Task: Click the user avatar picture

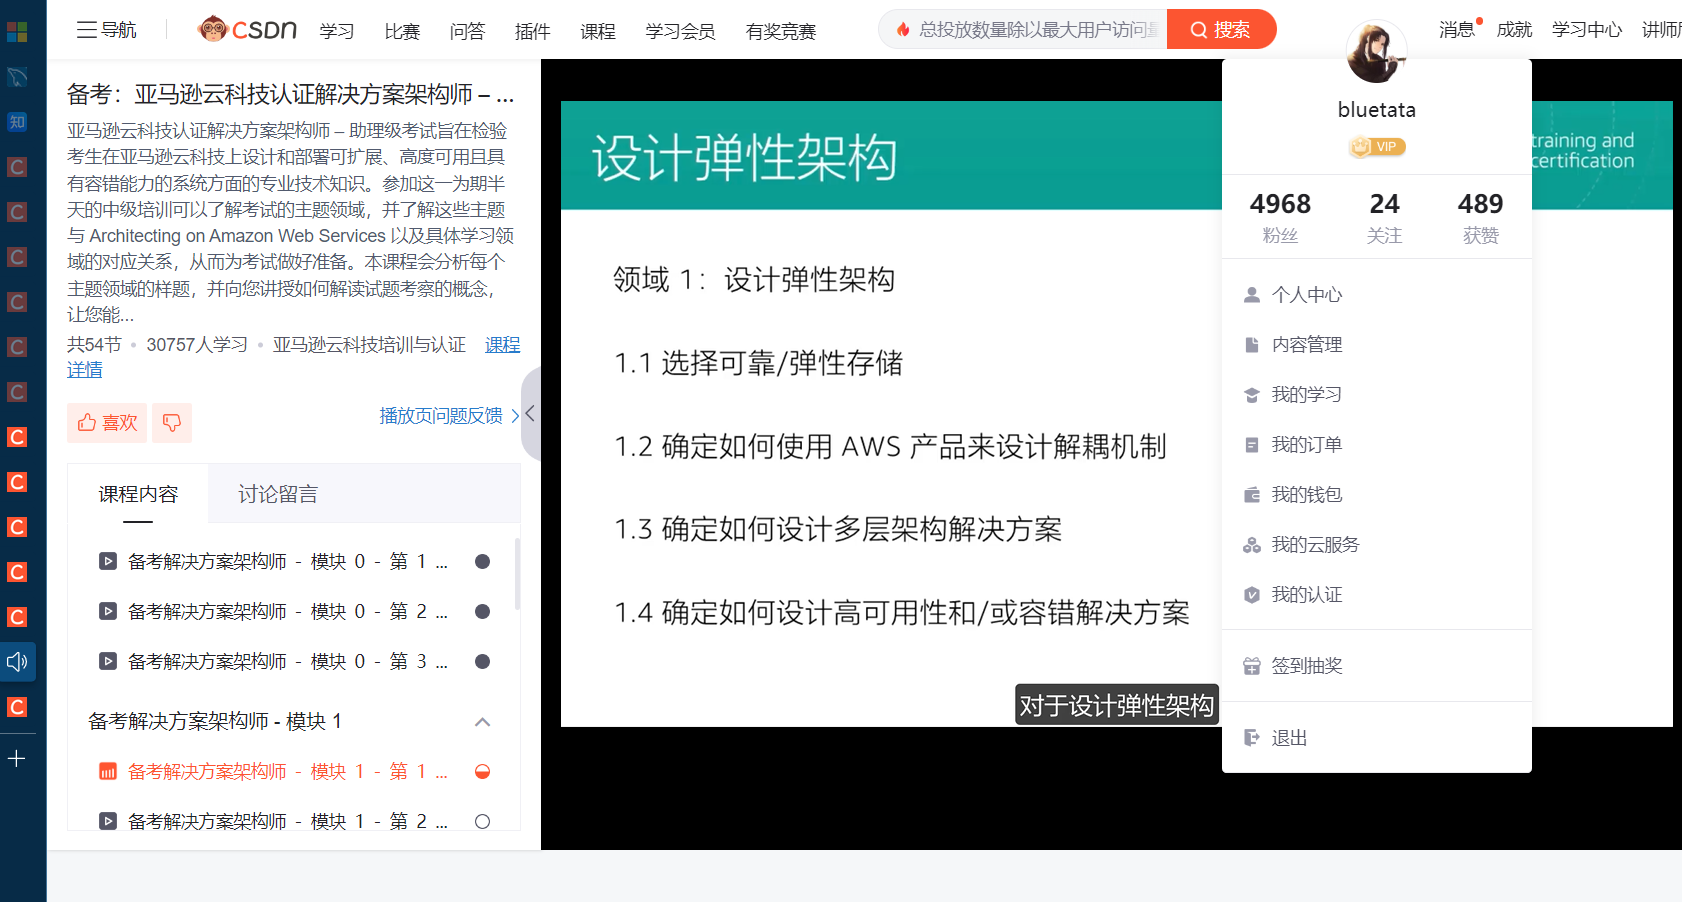Action: pyautogui.click(x=1376, y=53)
